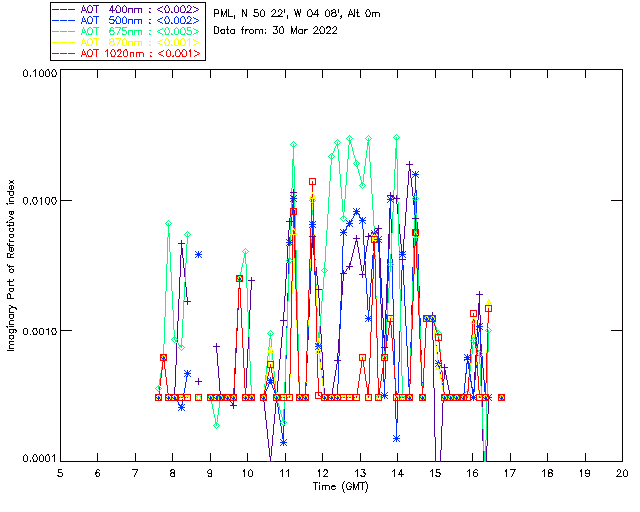Click the red dashed line swatch in legend
Image resolution: width=640 pixels, height=512 pixels.
click(64, 53)
